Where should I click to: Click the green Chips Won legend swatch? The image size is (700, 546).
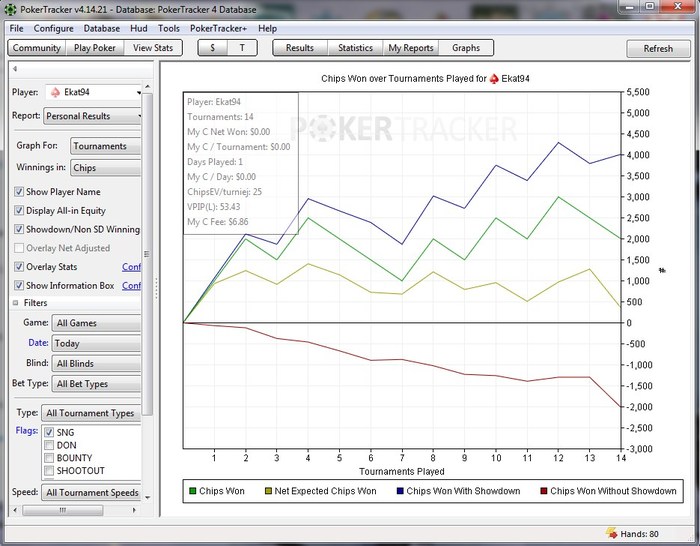coord(193,491)
